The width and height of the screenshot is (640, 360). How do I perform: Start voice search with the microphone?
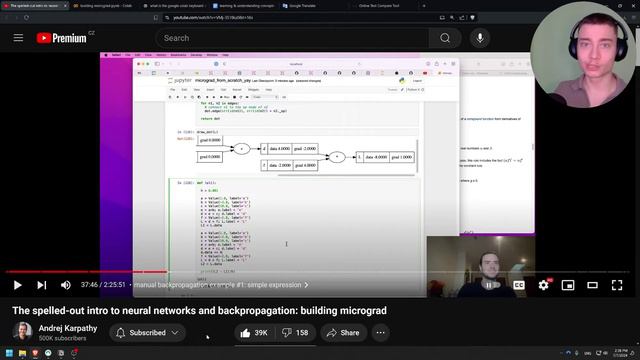pos(480,38)
